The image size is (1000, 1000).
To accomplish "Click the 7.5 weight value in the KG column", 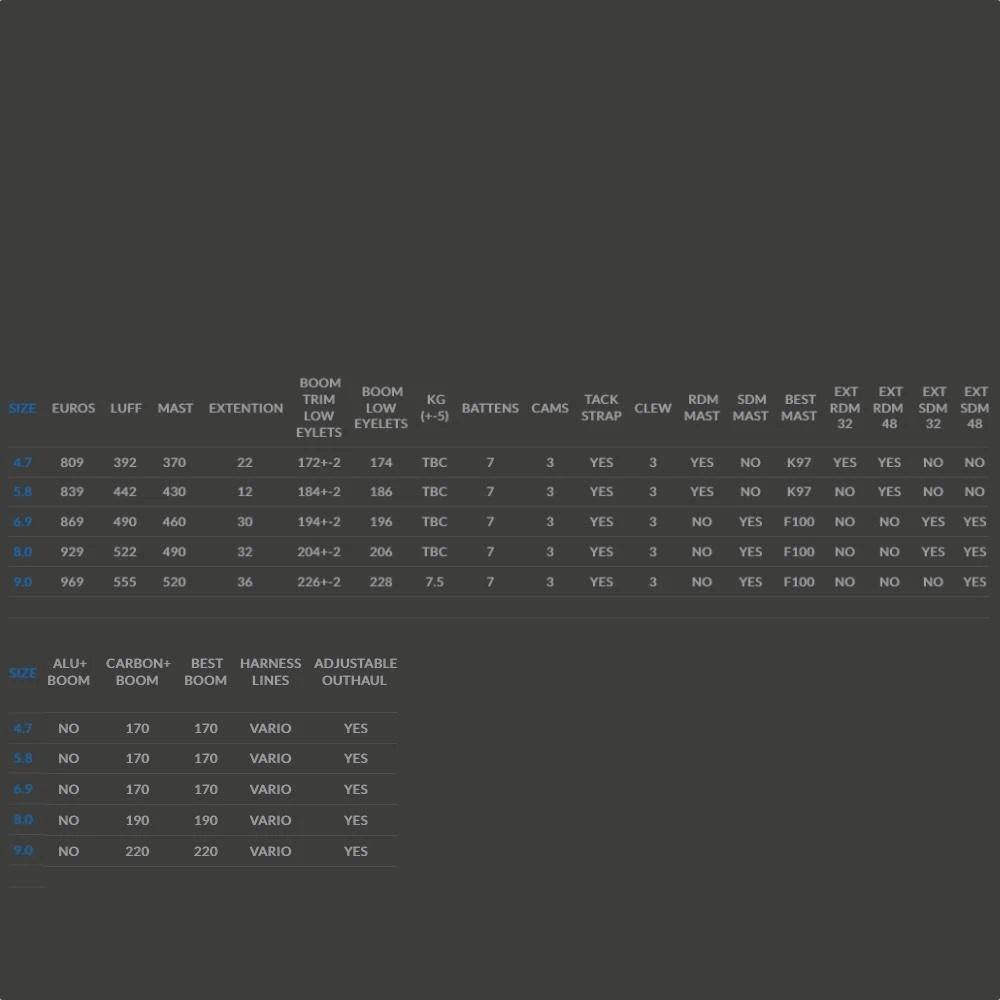I will point(434,582).
